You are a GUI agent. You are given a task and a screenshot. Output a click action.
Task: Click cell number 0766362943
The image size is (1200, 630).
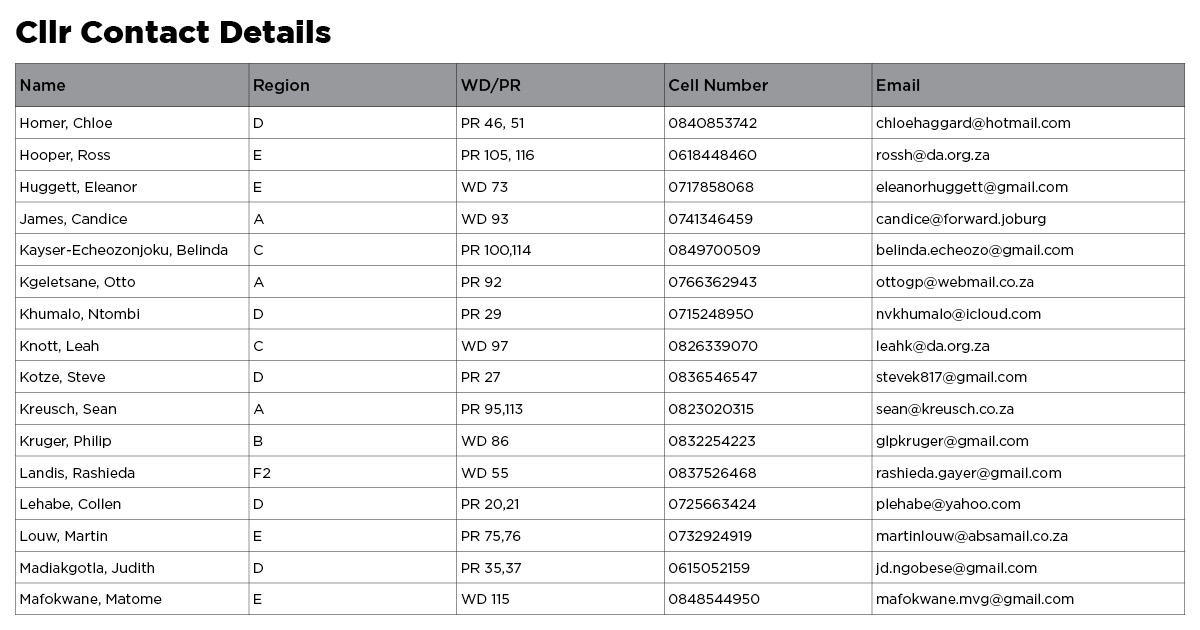(x=712, y=282)
